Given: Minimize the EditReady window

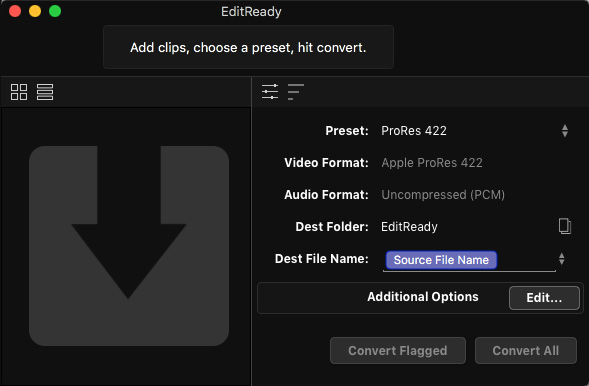Looking at the screenshot, I should (x=35, y=11).
